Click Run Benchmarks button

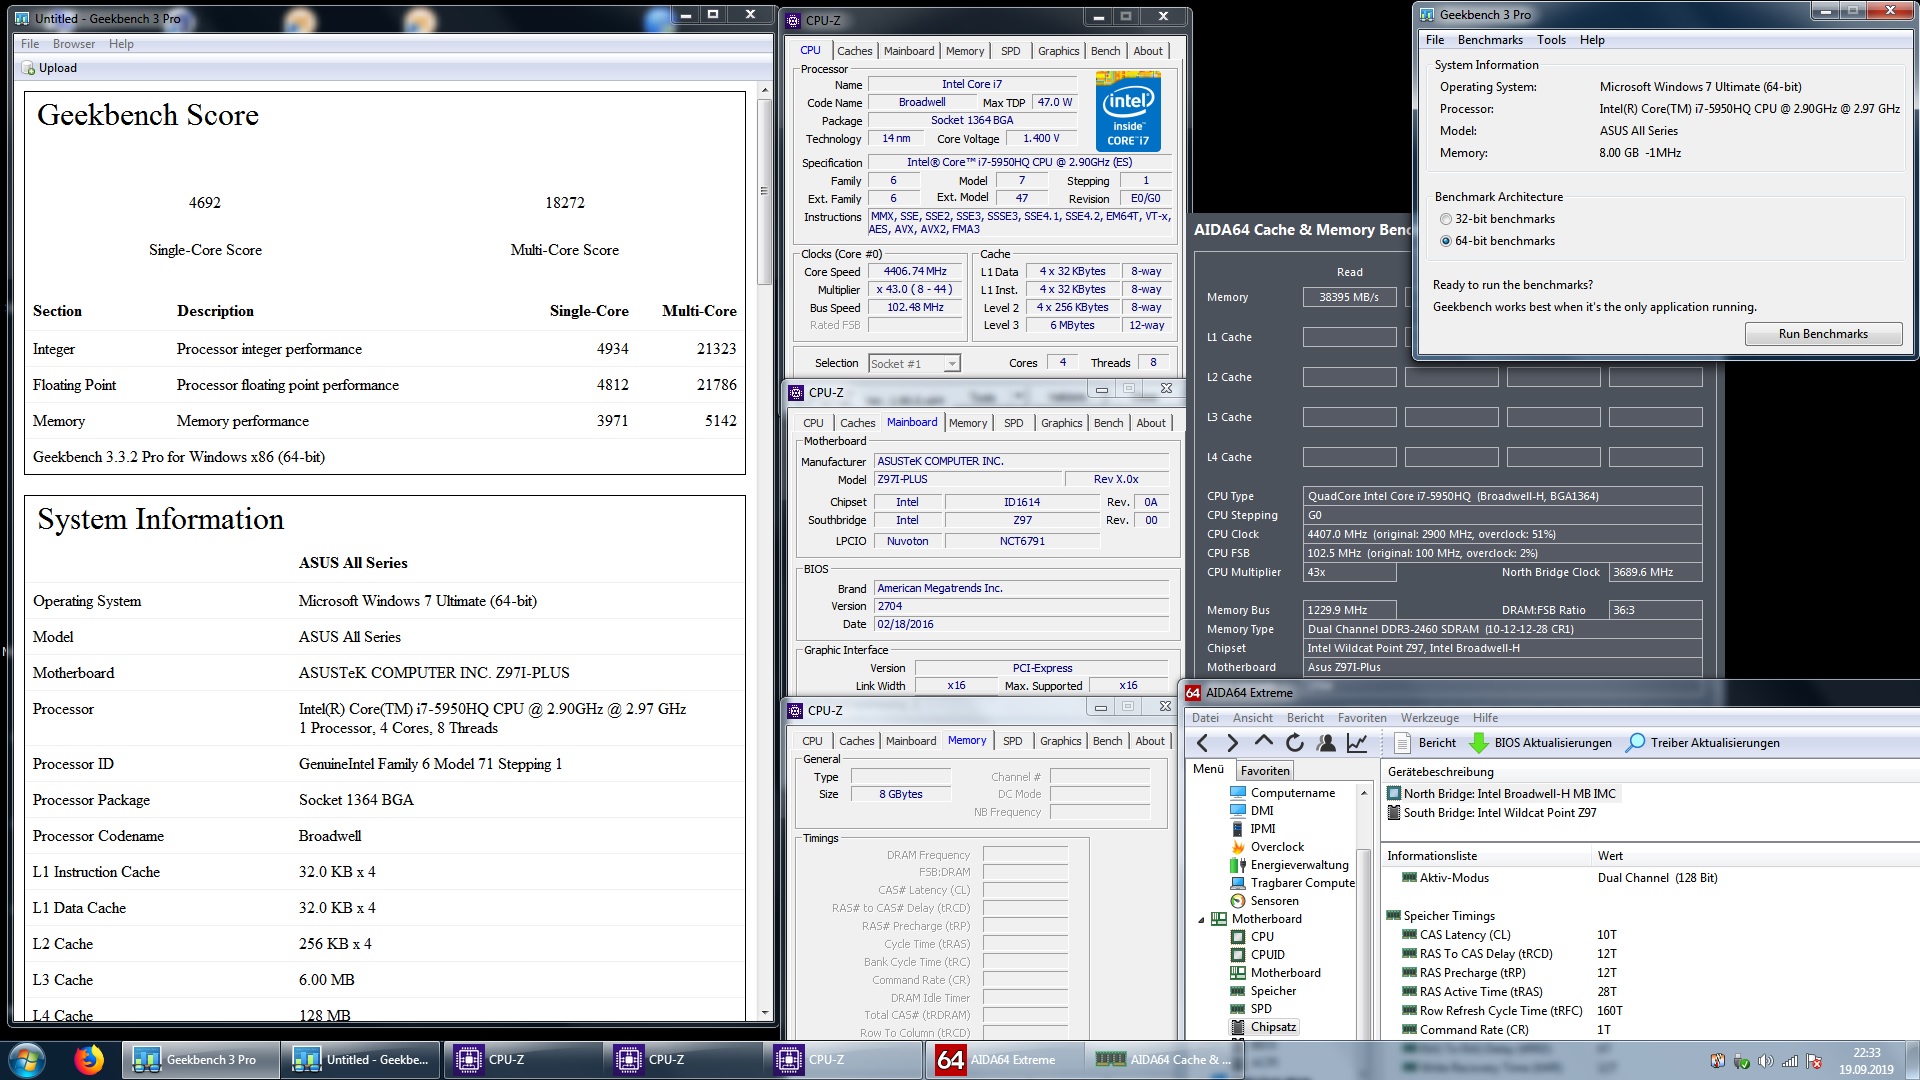coord(1823,334)
